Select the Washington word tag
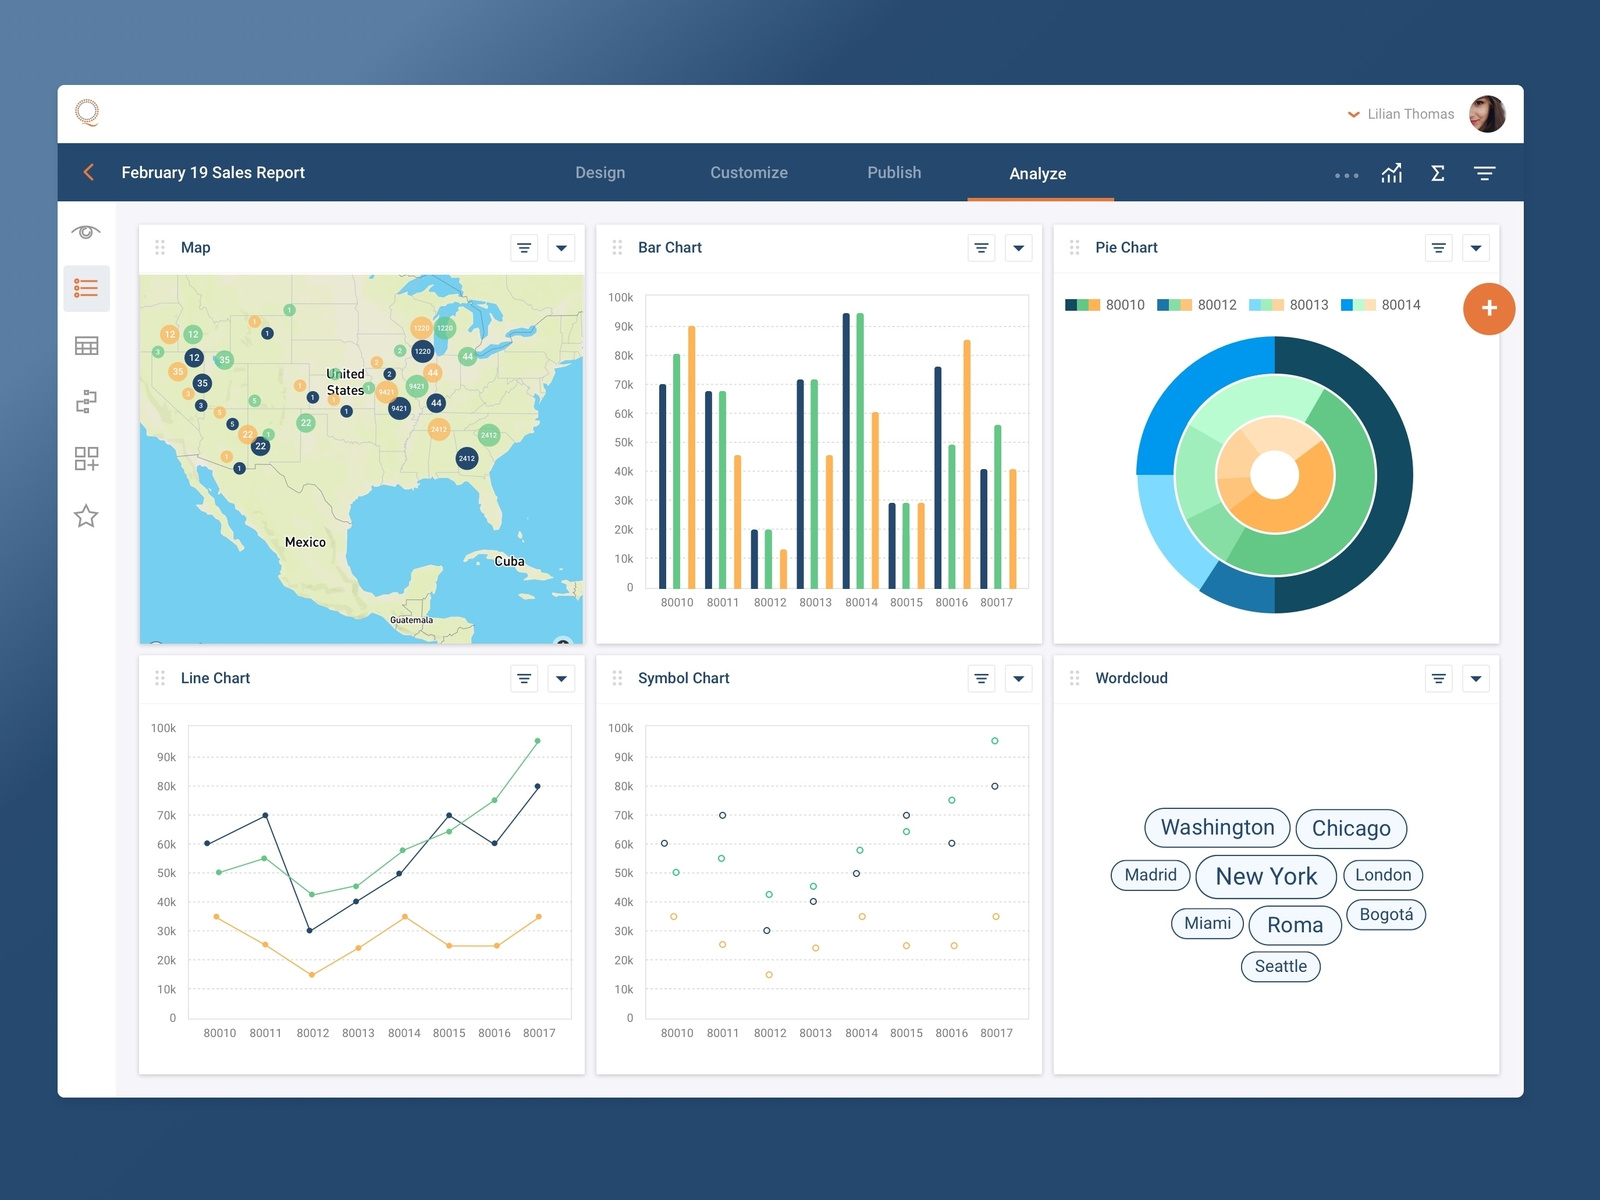Image resolution: width=1600 pixels, height=1200 pixels. click(x=1217, y=828)
